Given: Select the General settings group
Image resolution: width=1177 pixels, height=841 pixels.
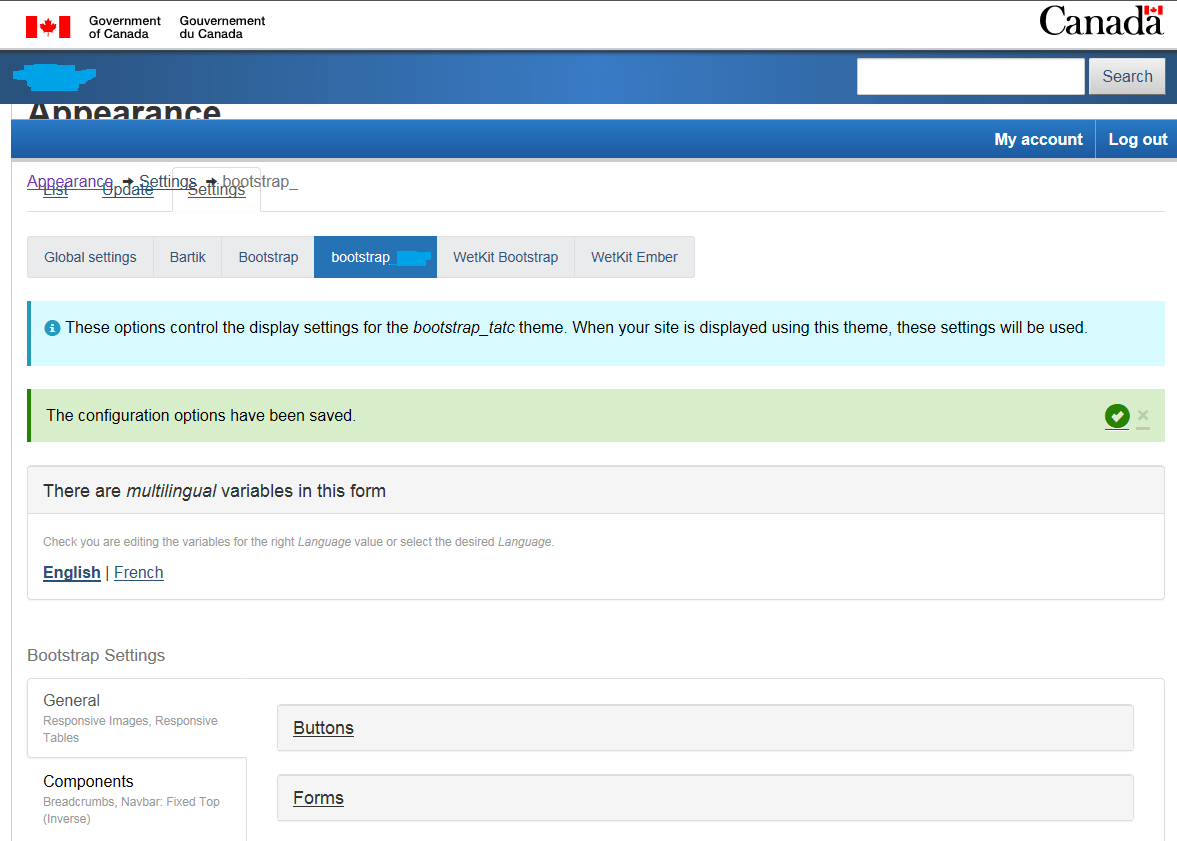Looking at the screenshot, I should click(71, 700).
